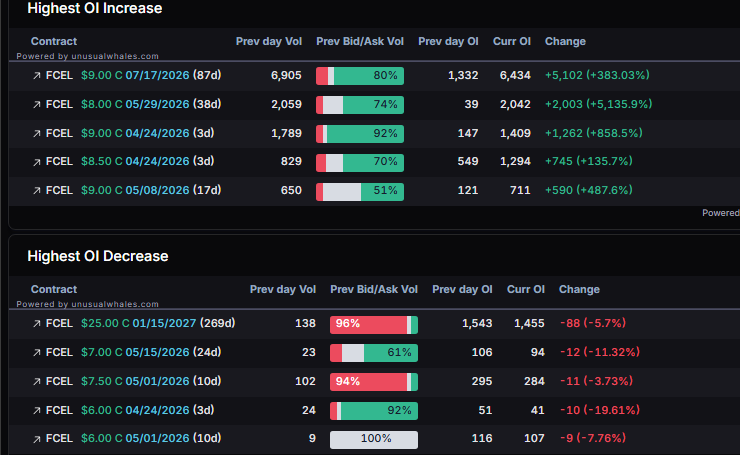
Task: Sort OI Decrease table by Curr OI
Action: coord(526,289)
